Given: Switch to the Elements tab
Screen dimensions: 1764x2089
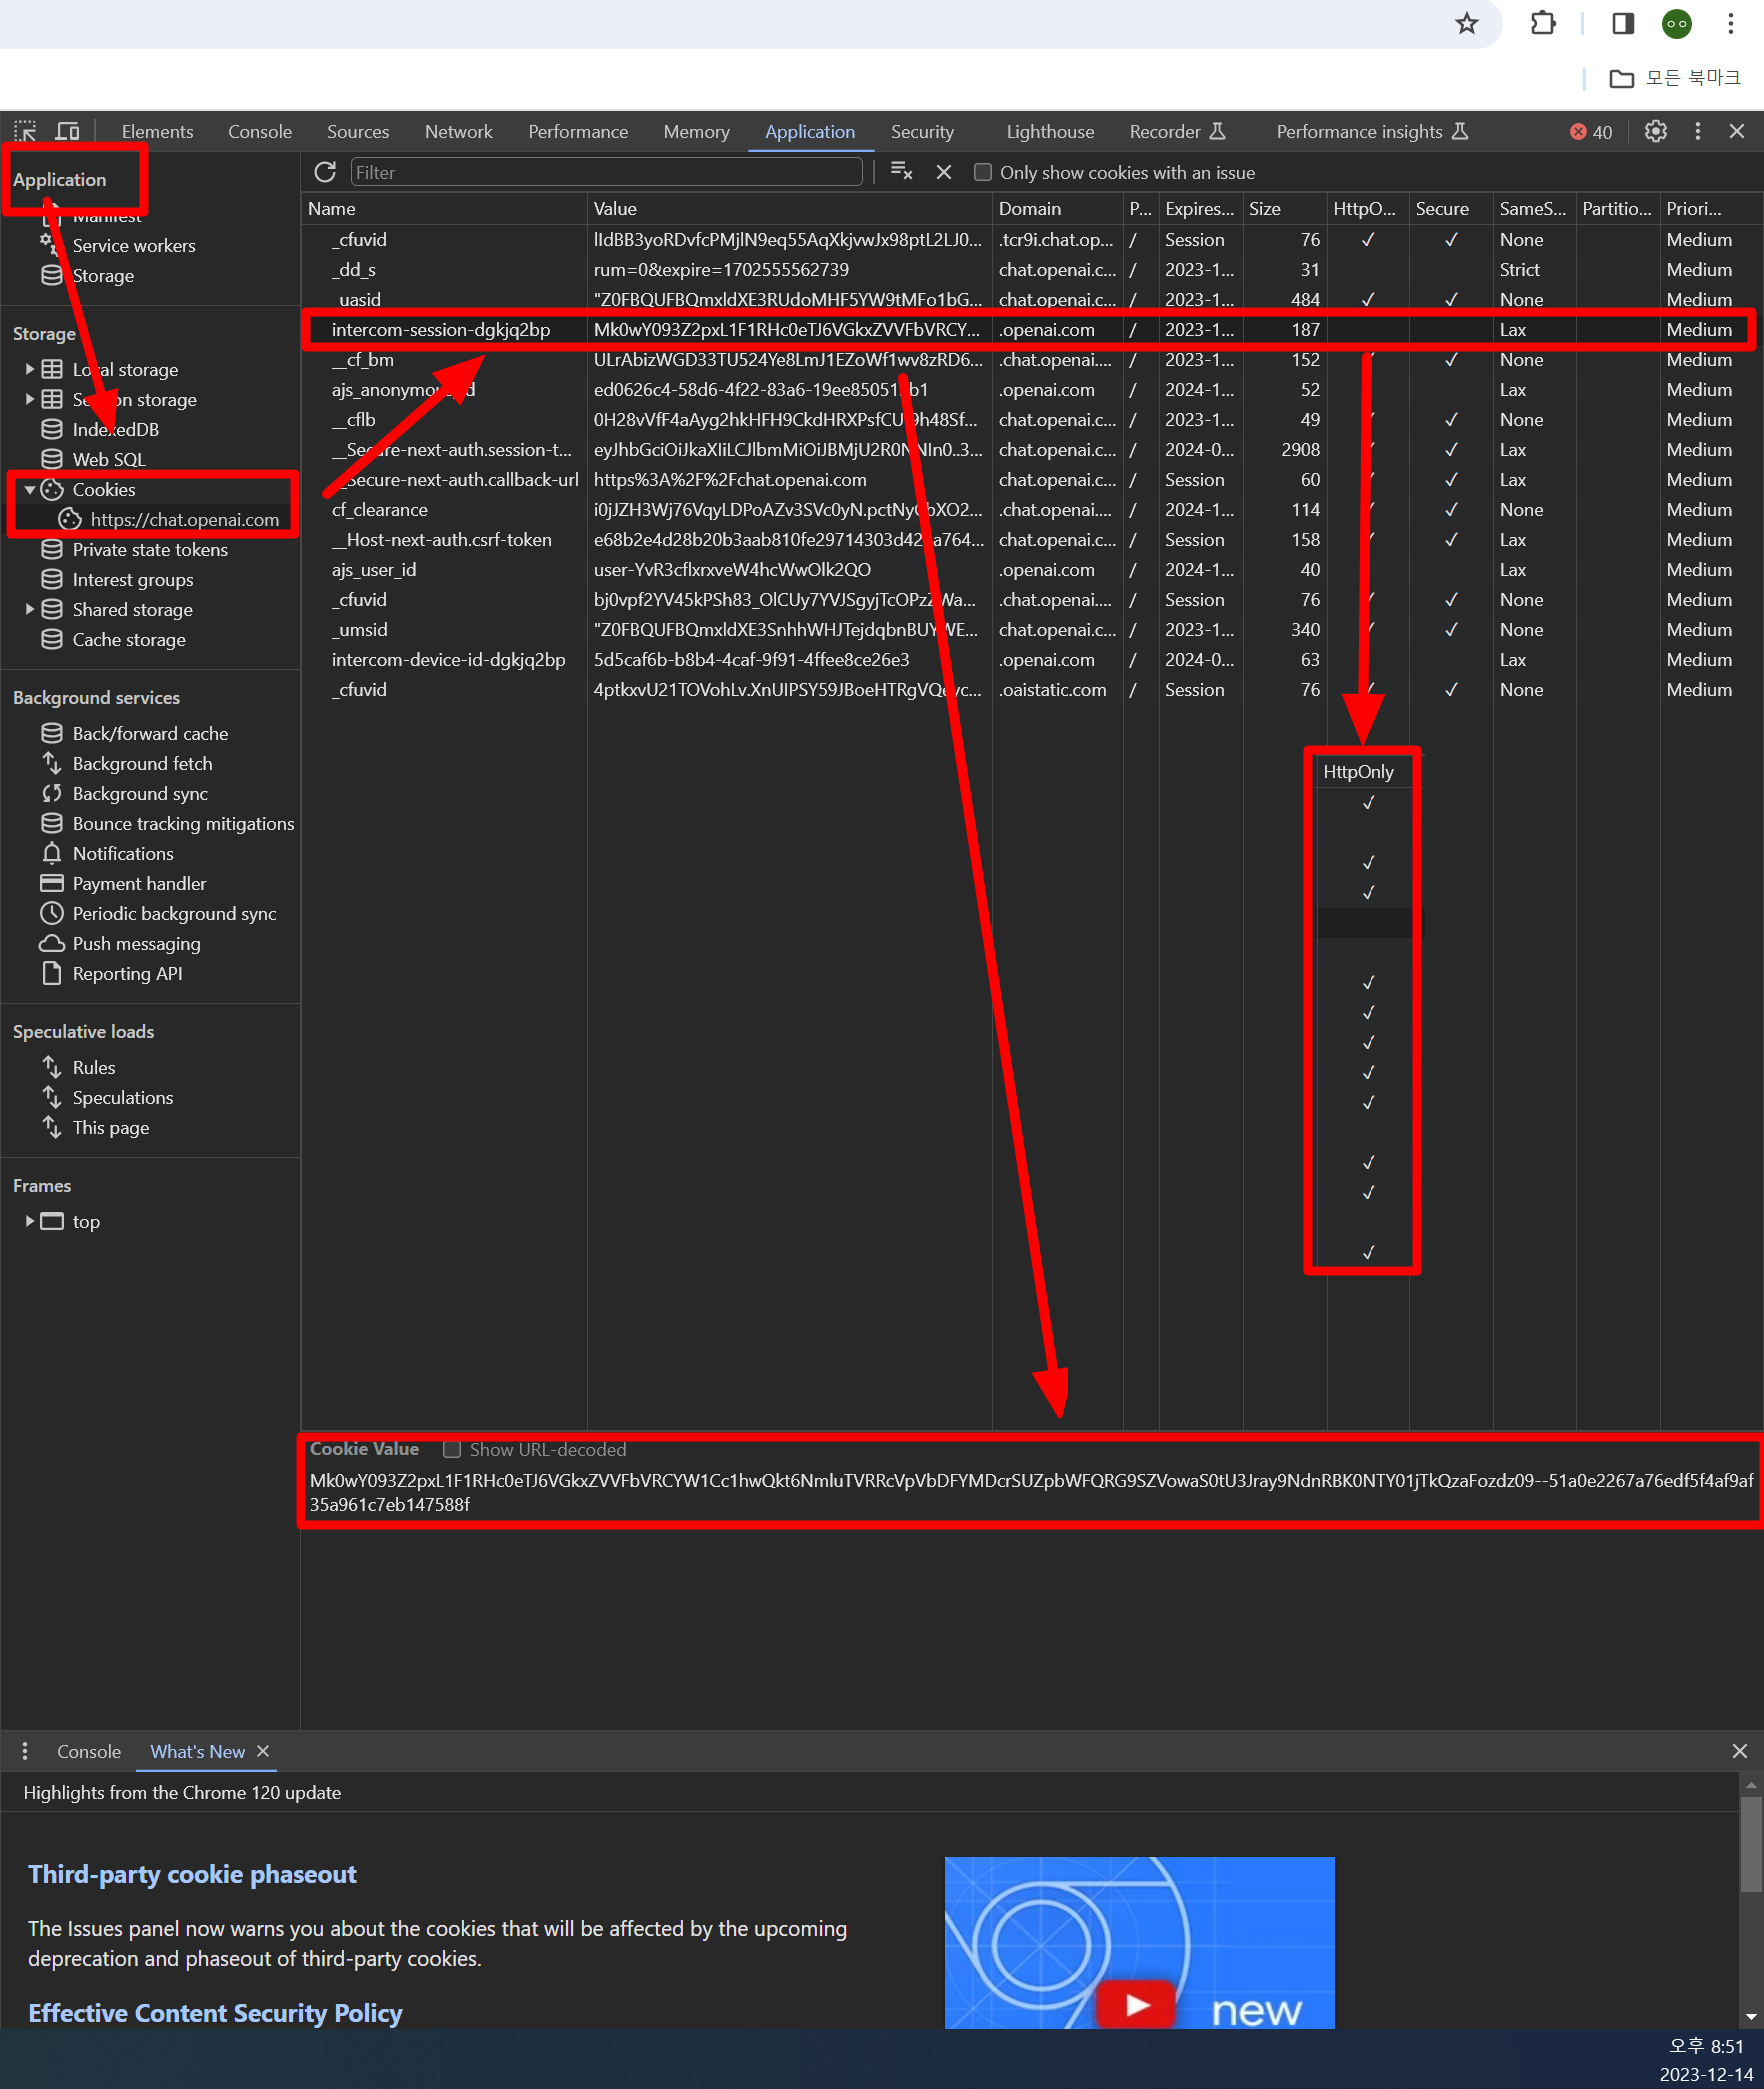Looking at the screenshot, I should pyautogui.click(x=157, y=131).
